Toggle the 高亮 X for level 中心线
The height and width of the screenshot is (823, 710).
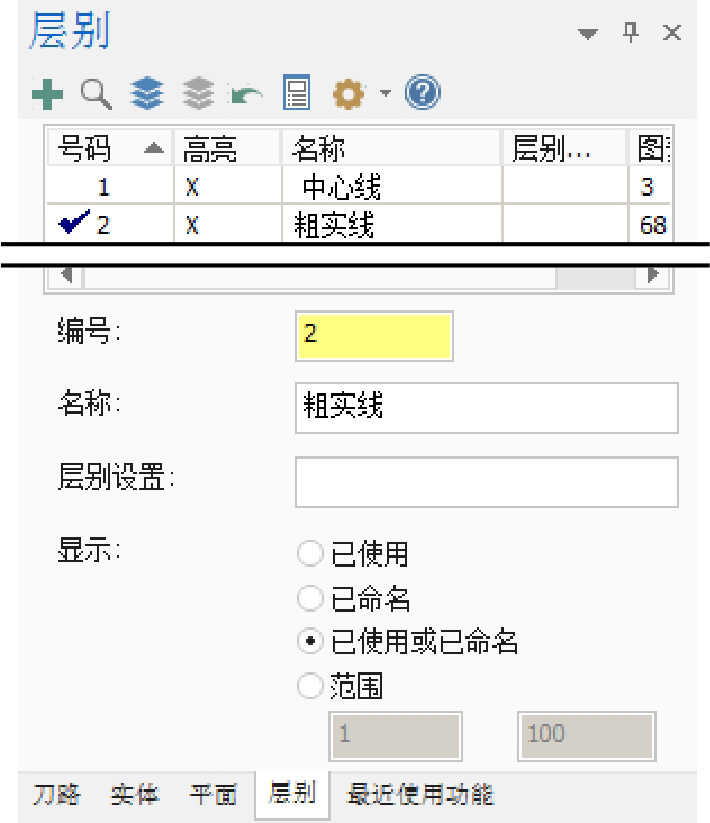tap(190, 186)
